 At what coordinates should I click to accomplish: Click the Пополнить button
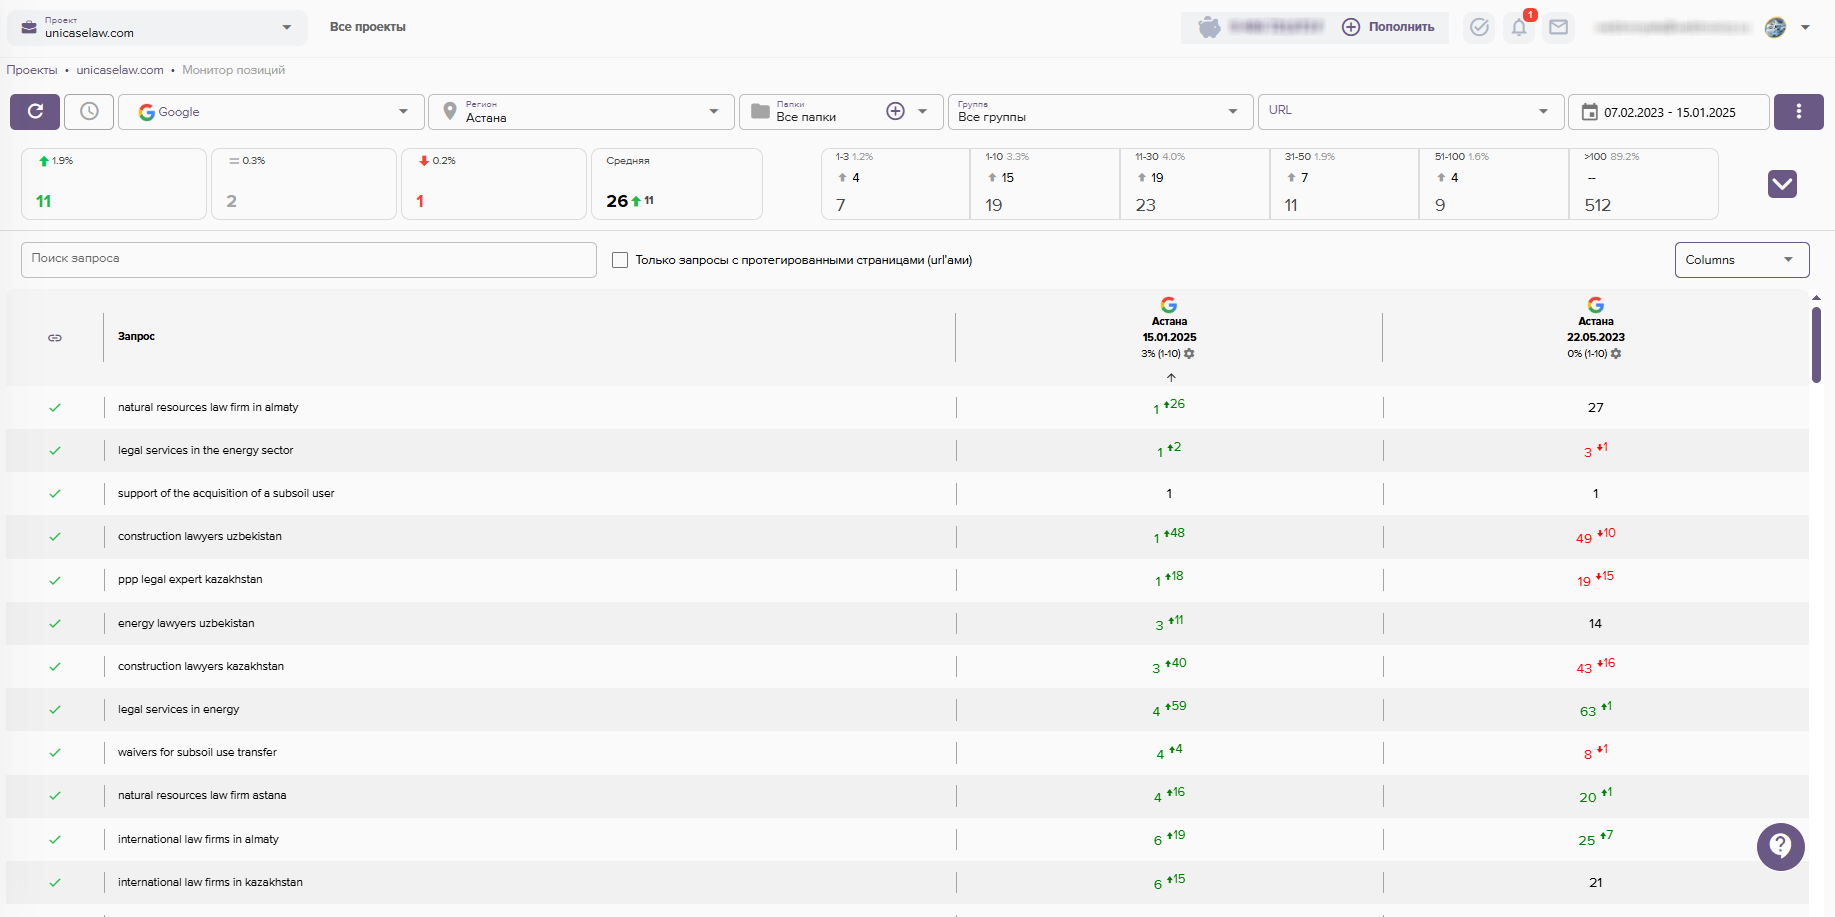[x=1388, y=27]
